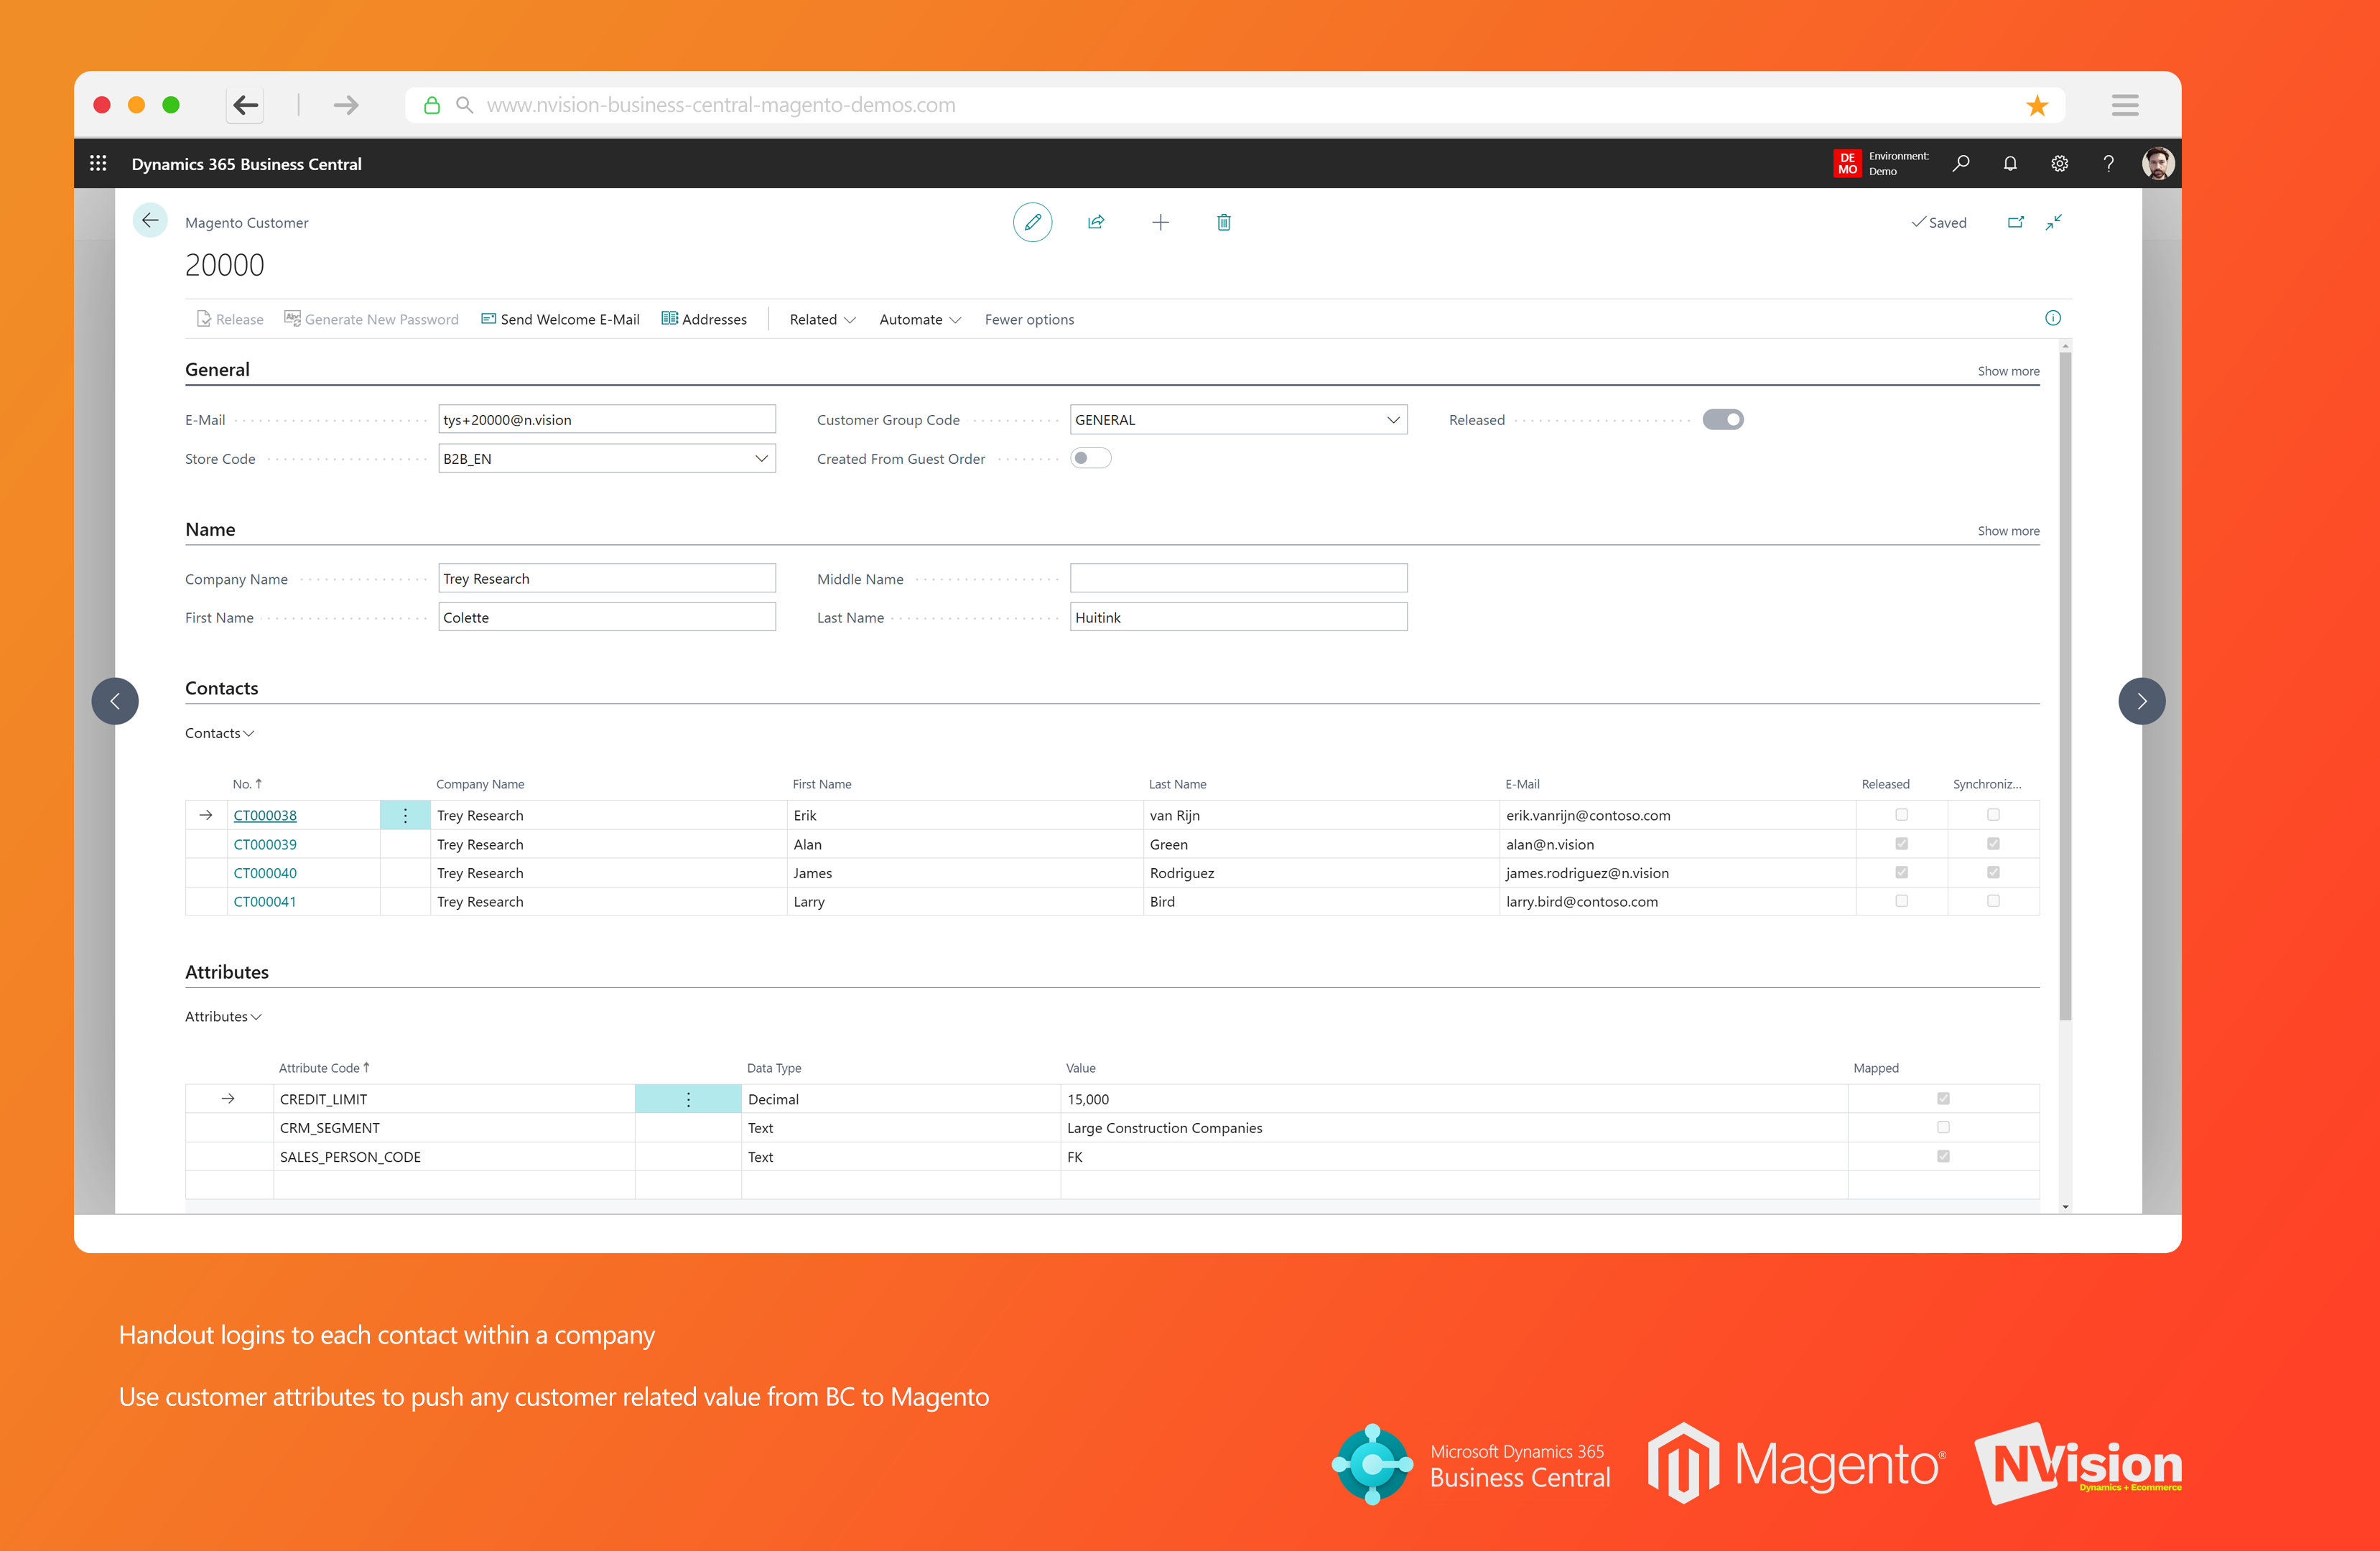Check Mapped box for CRM_SEGMENT
Viewport: 2380px width, 1551px height.
coord(1942,1127)
